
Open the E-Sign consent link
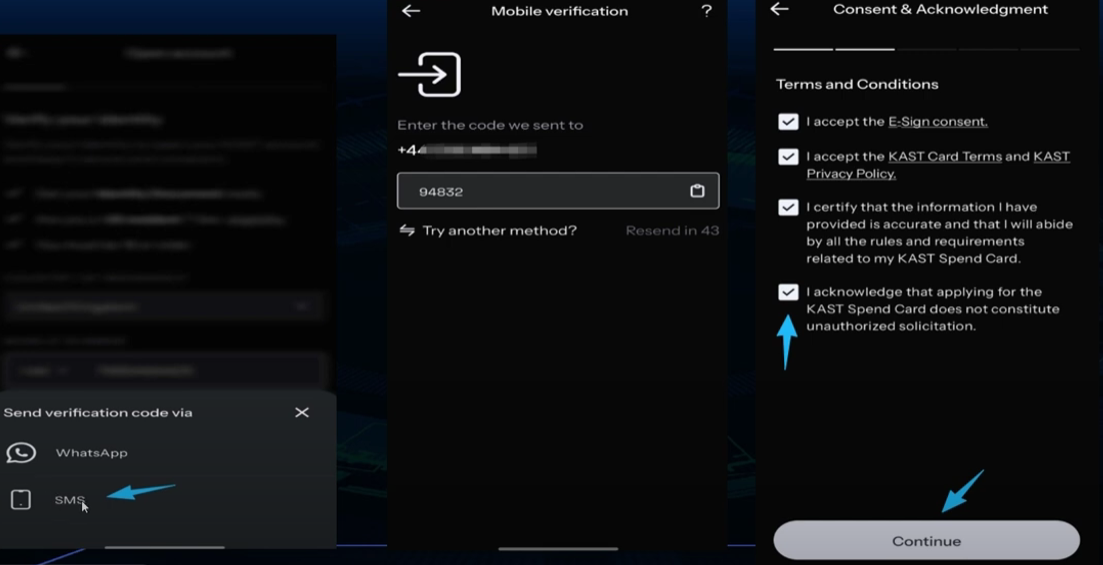[937, 122]
